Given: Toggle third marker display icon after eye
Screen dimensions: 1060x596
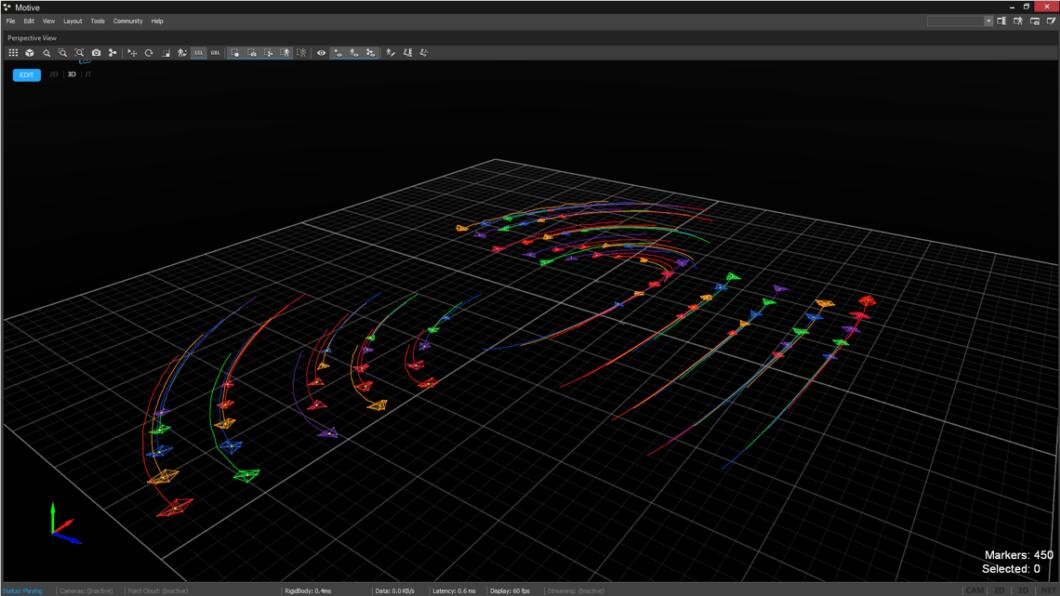Looking at the screenshot, I should point(370,53).
